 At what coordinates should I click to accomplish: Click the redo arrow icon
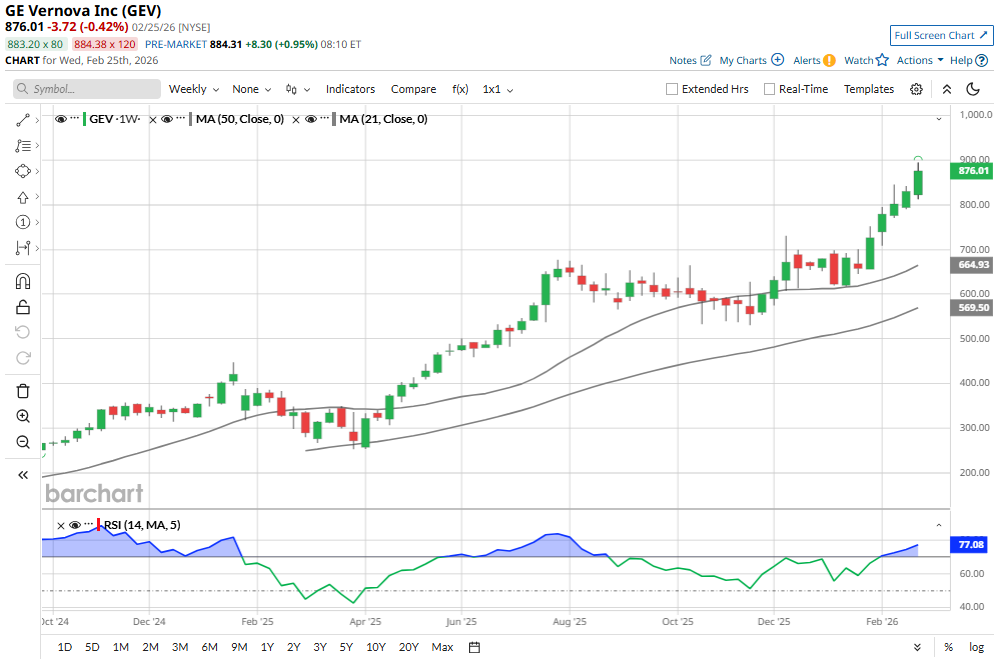point(23,358)
